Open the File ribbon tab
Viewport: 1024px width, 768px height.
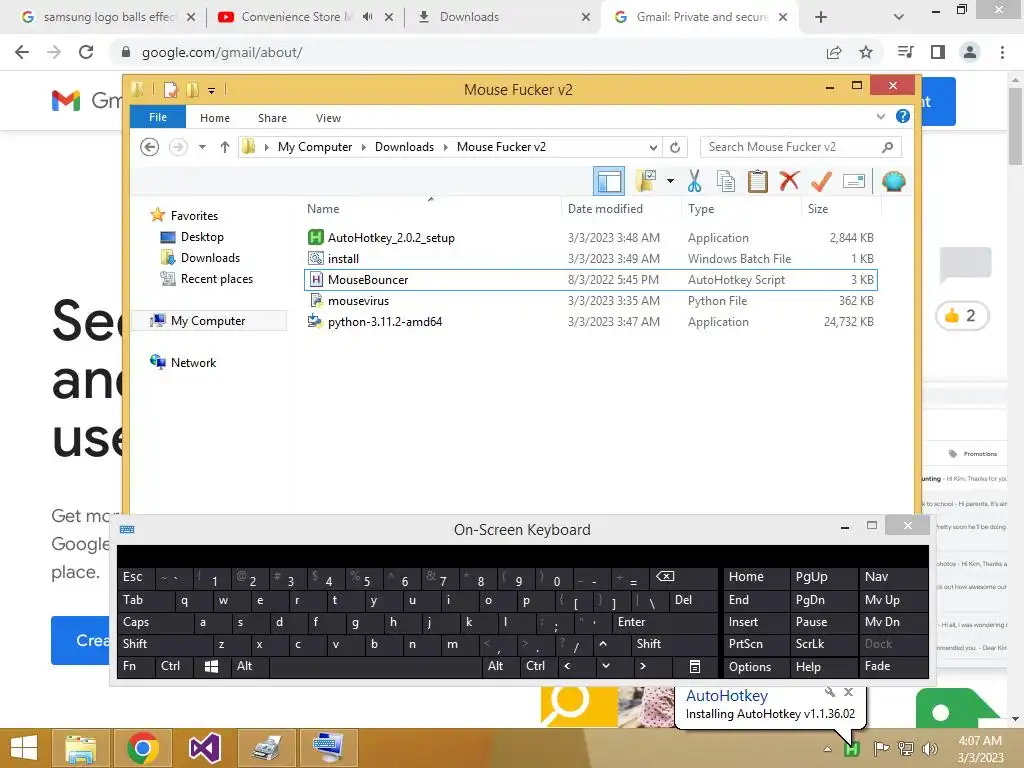click(158, 117)
